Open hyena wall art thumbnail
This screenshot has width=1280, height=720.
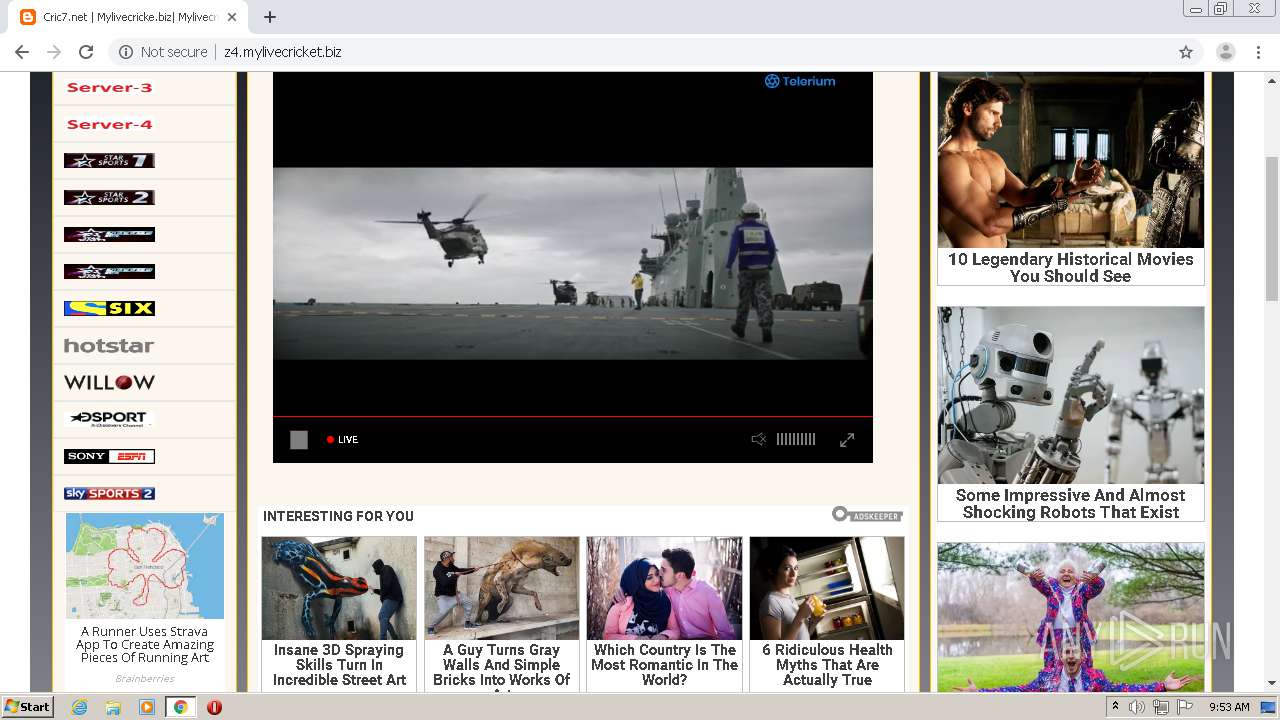(x=502, y=588)
